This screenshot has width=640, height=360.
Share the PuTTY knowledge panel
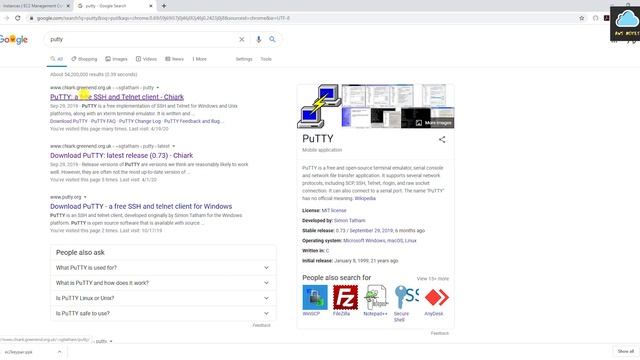[x=442, y=140]
